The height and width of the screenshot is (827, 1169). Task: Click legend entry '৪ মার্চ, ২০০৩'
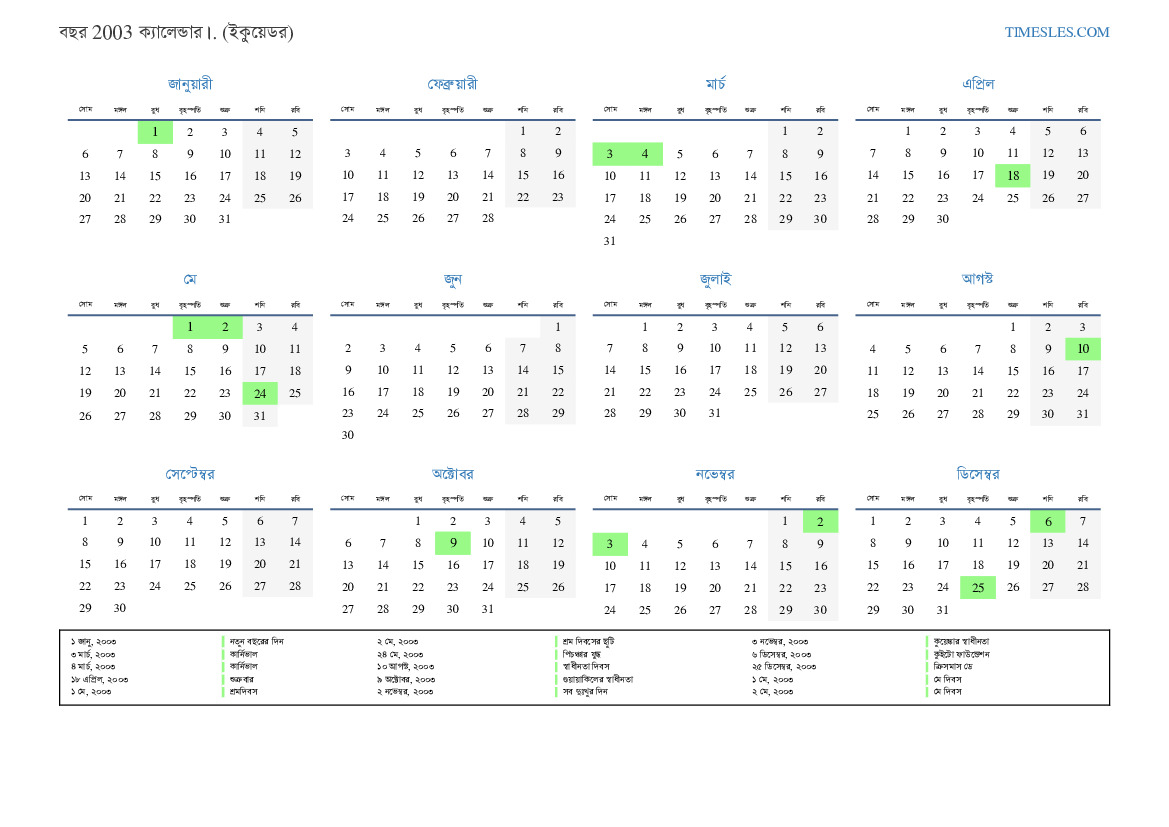[x=93, y=667]
